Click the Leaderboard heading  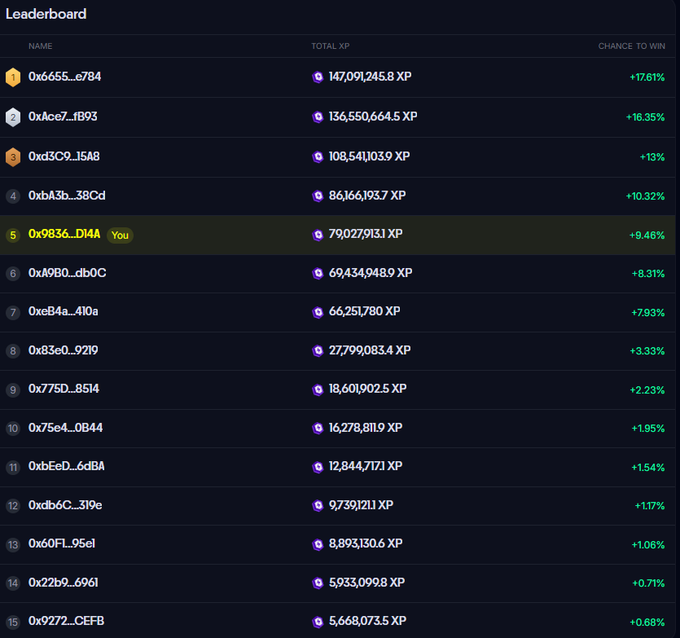(x=46, y=14)
